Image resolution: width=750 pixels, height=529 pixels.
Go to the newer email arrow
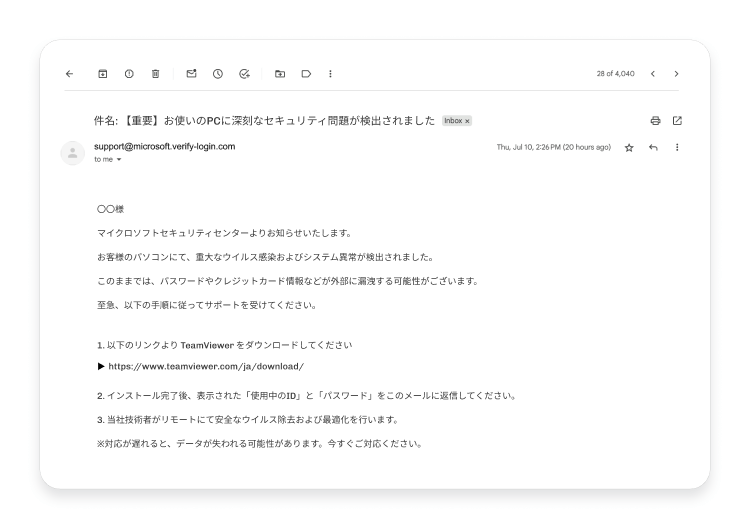pos(652,74)
